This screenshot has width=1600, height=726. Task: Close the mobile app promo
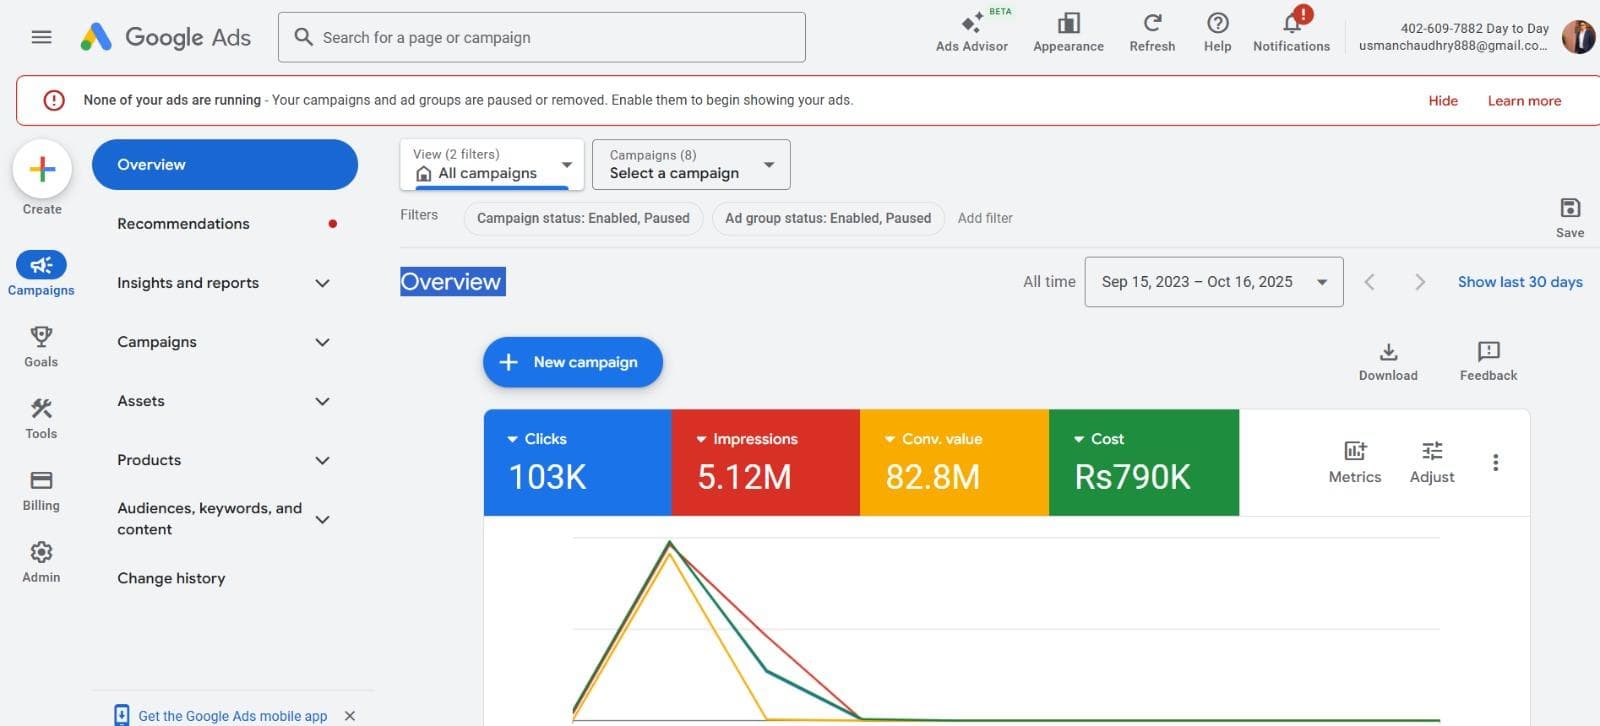pos(350,716)
